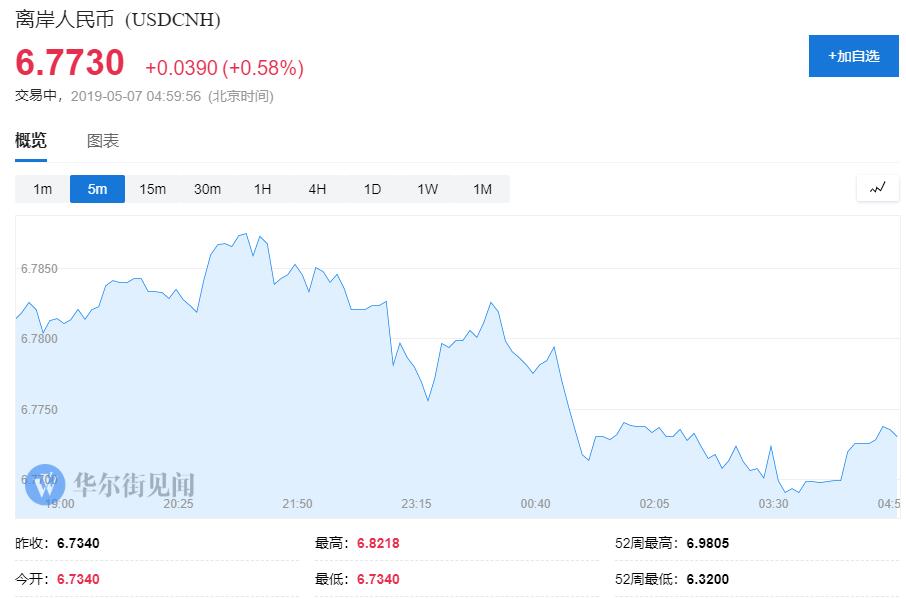Show the 1M monthly chart
This screenshot has height=599, width=906.
[x=482, y=189]
